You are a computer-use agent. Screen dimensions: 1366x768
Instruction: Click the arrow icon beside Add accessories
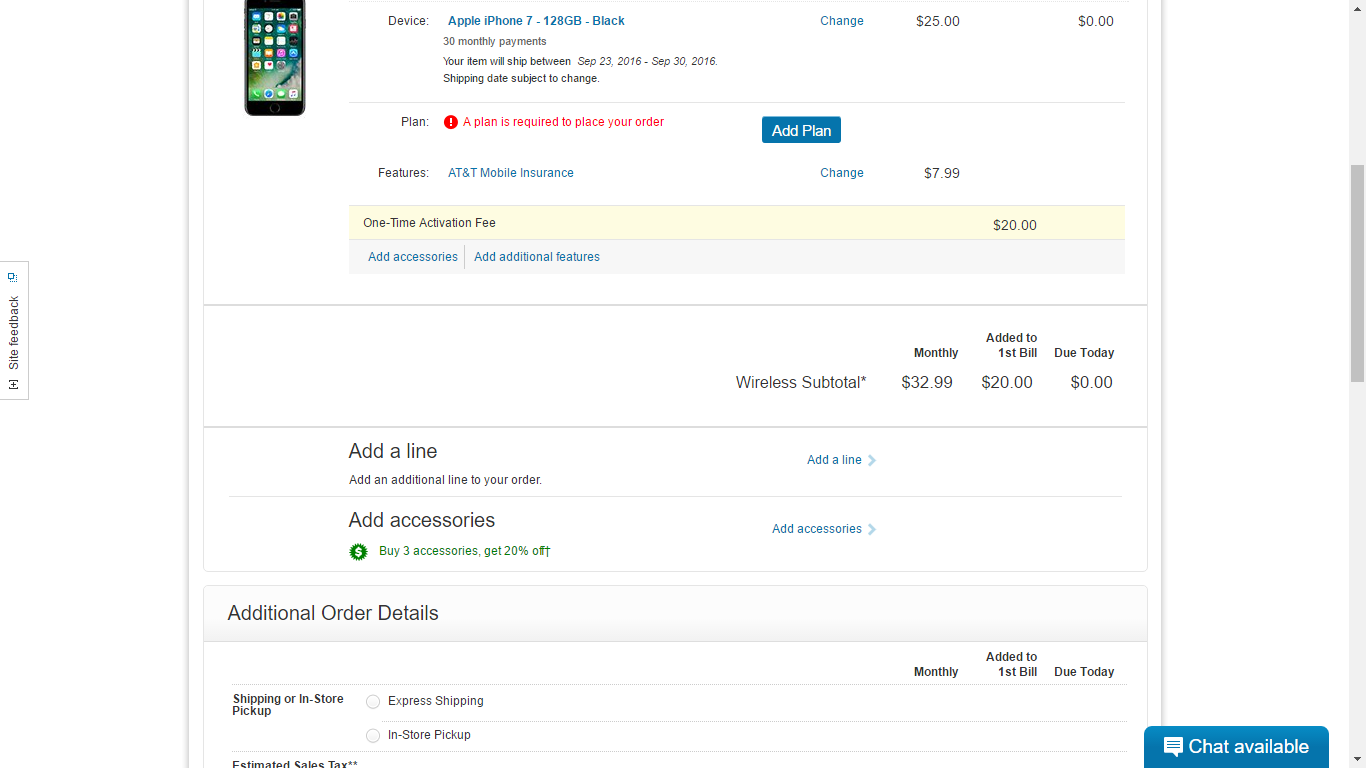pyautogui.click(x=872, y=529)
